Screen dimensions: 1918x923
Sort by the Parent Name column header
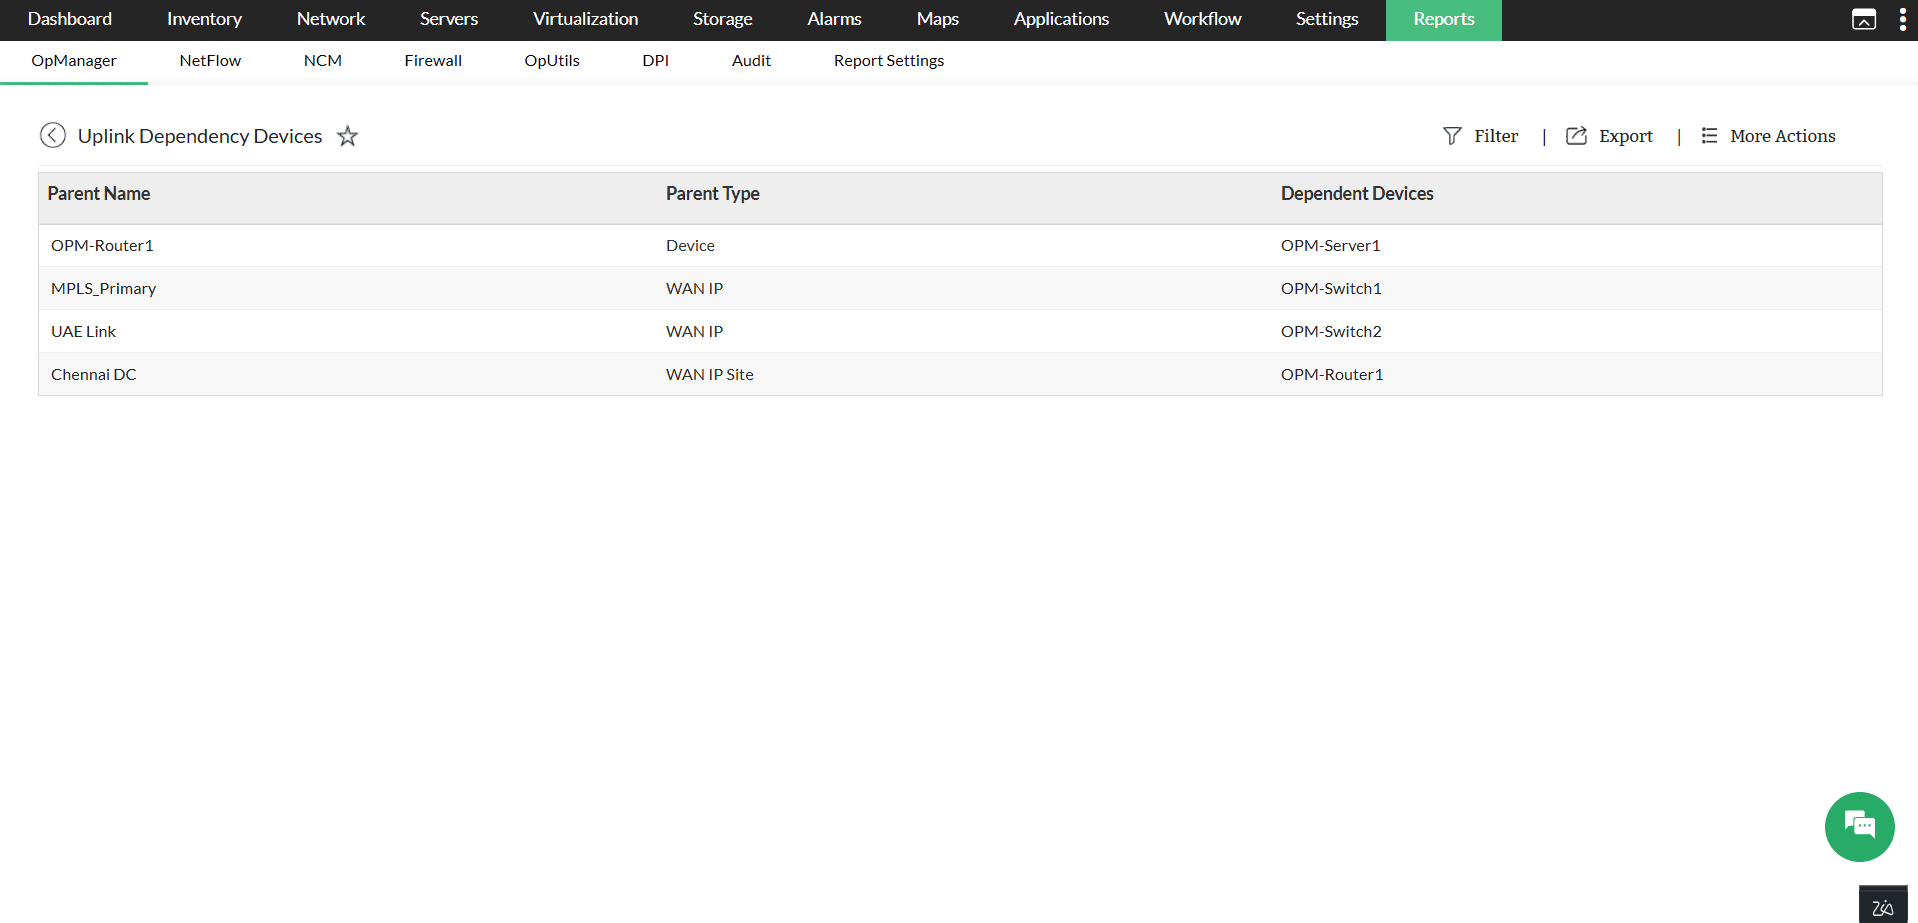click(x=99, y=193)
